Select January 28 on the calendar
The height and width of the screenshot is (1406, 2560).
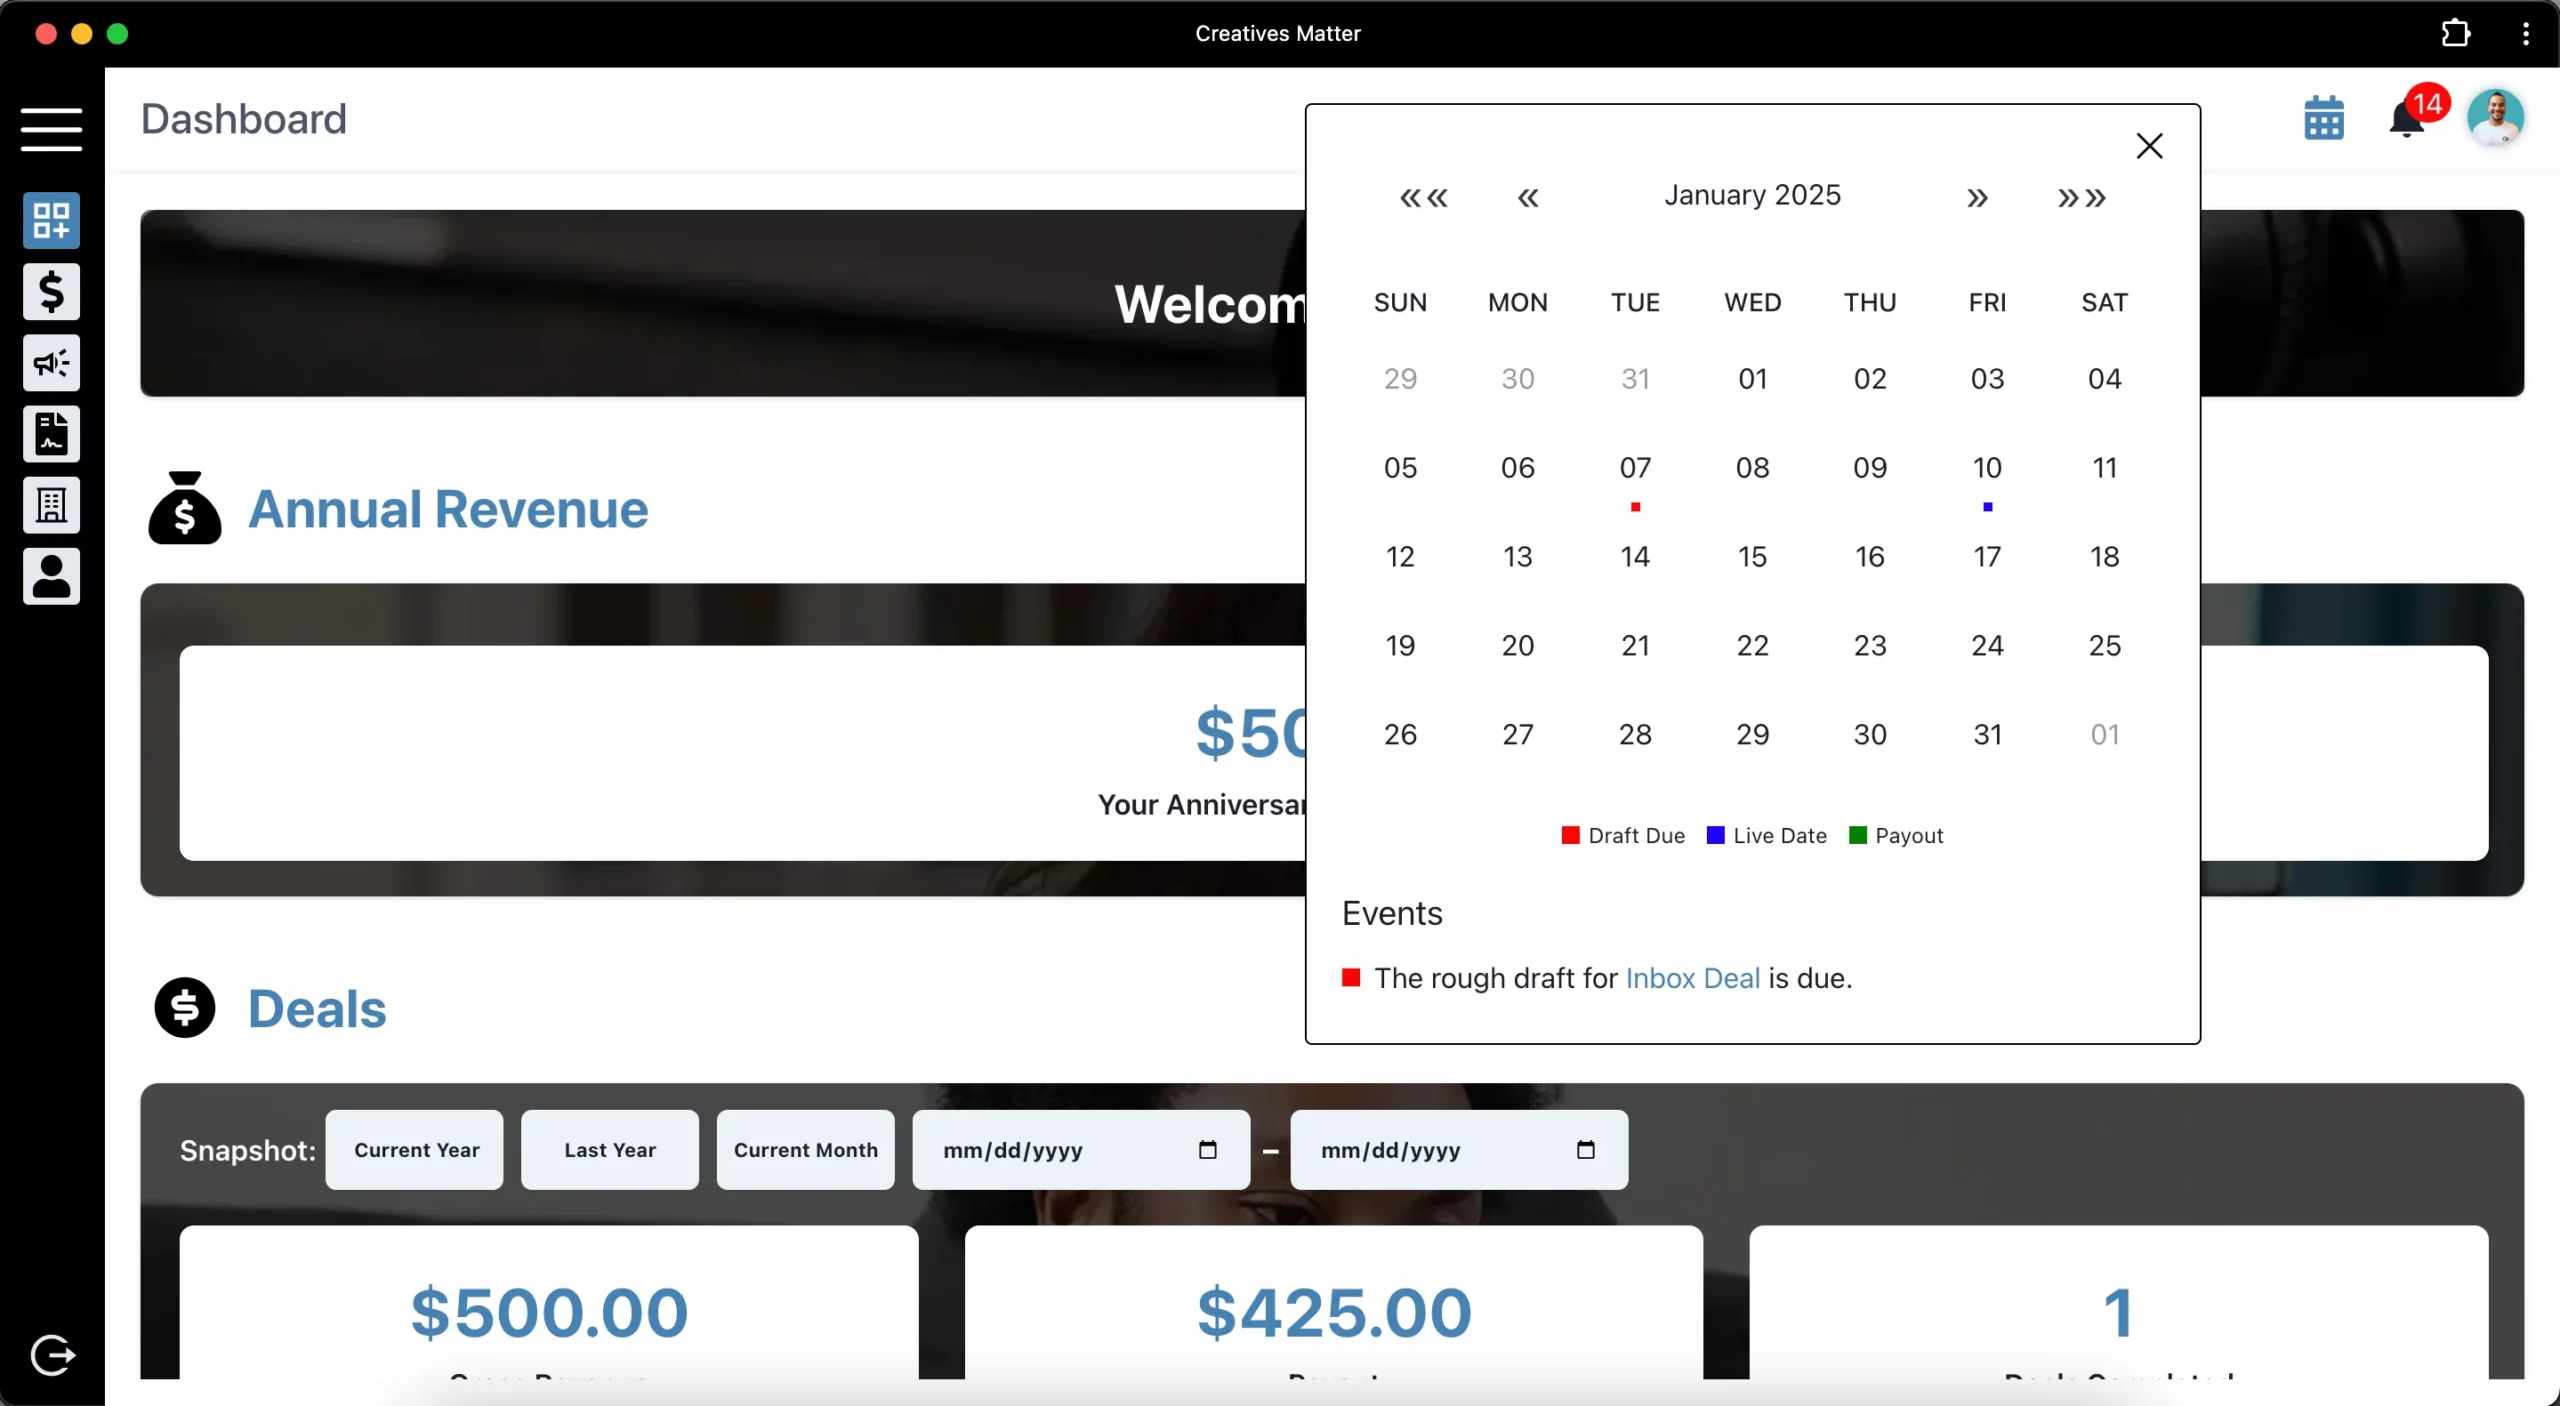pyautogui.click(x=1635, y=735)
